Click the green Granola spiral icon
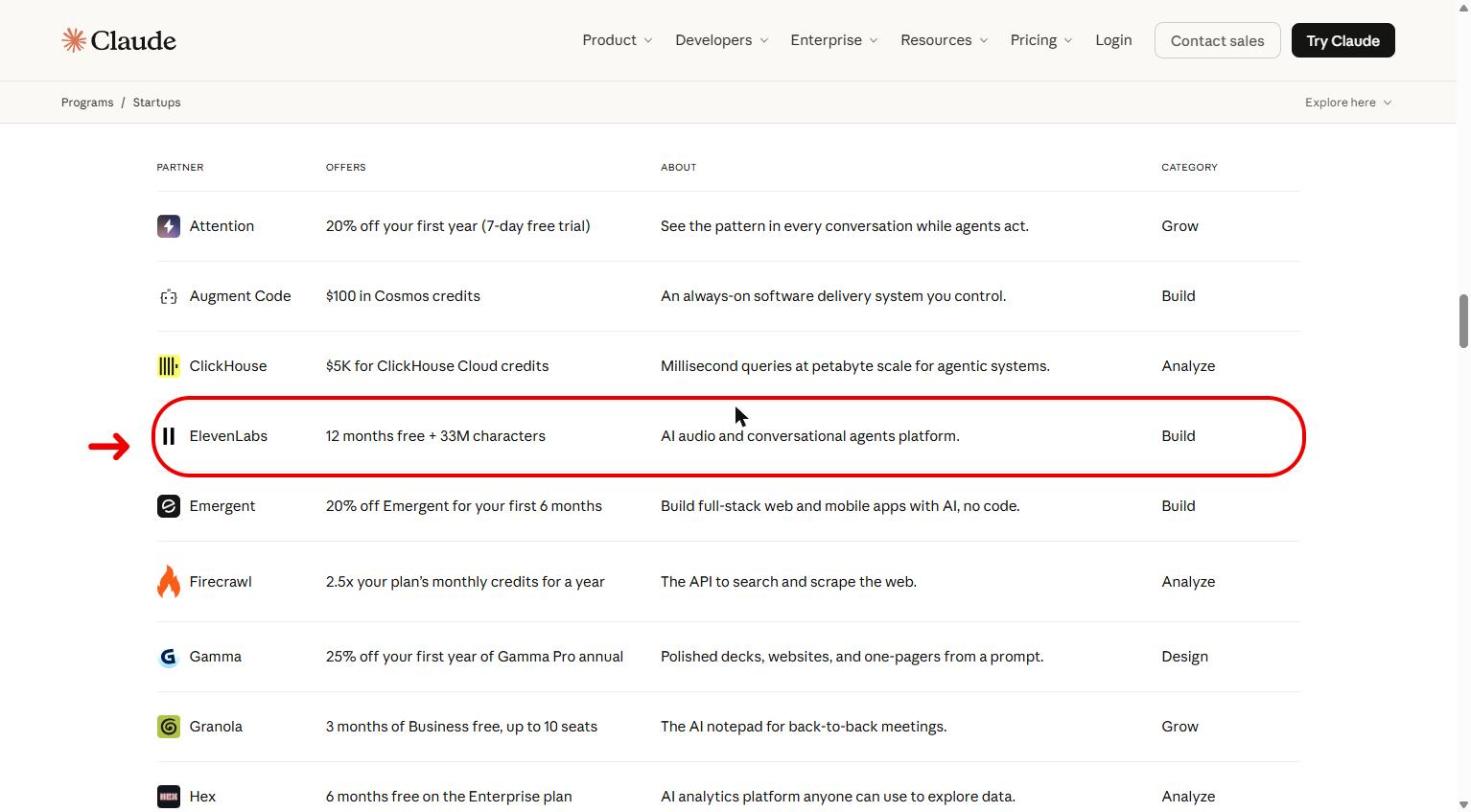 [168, 727]
